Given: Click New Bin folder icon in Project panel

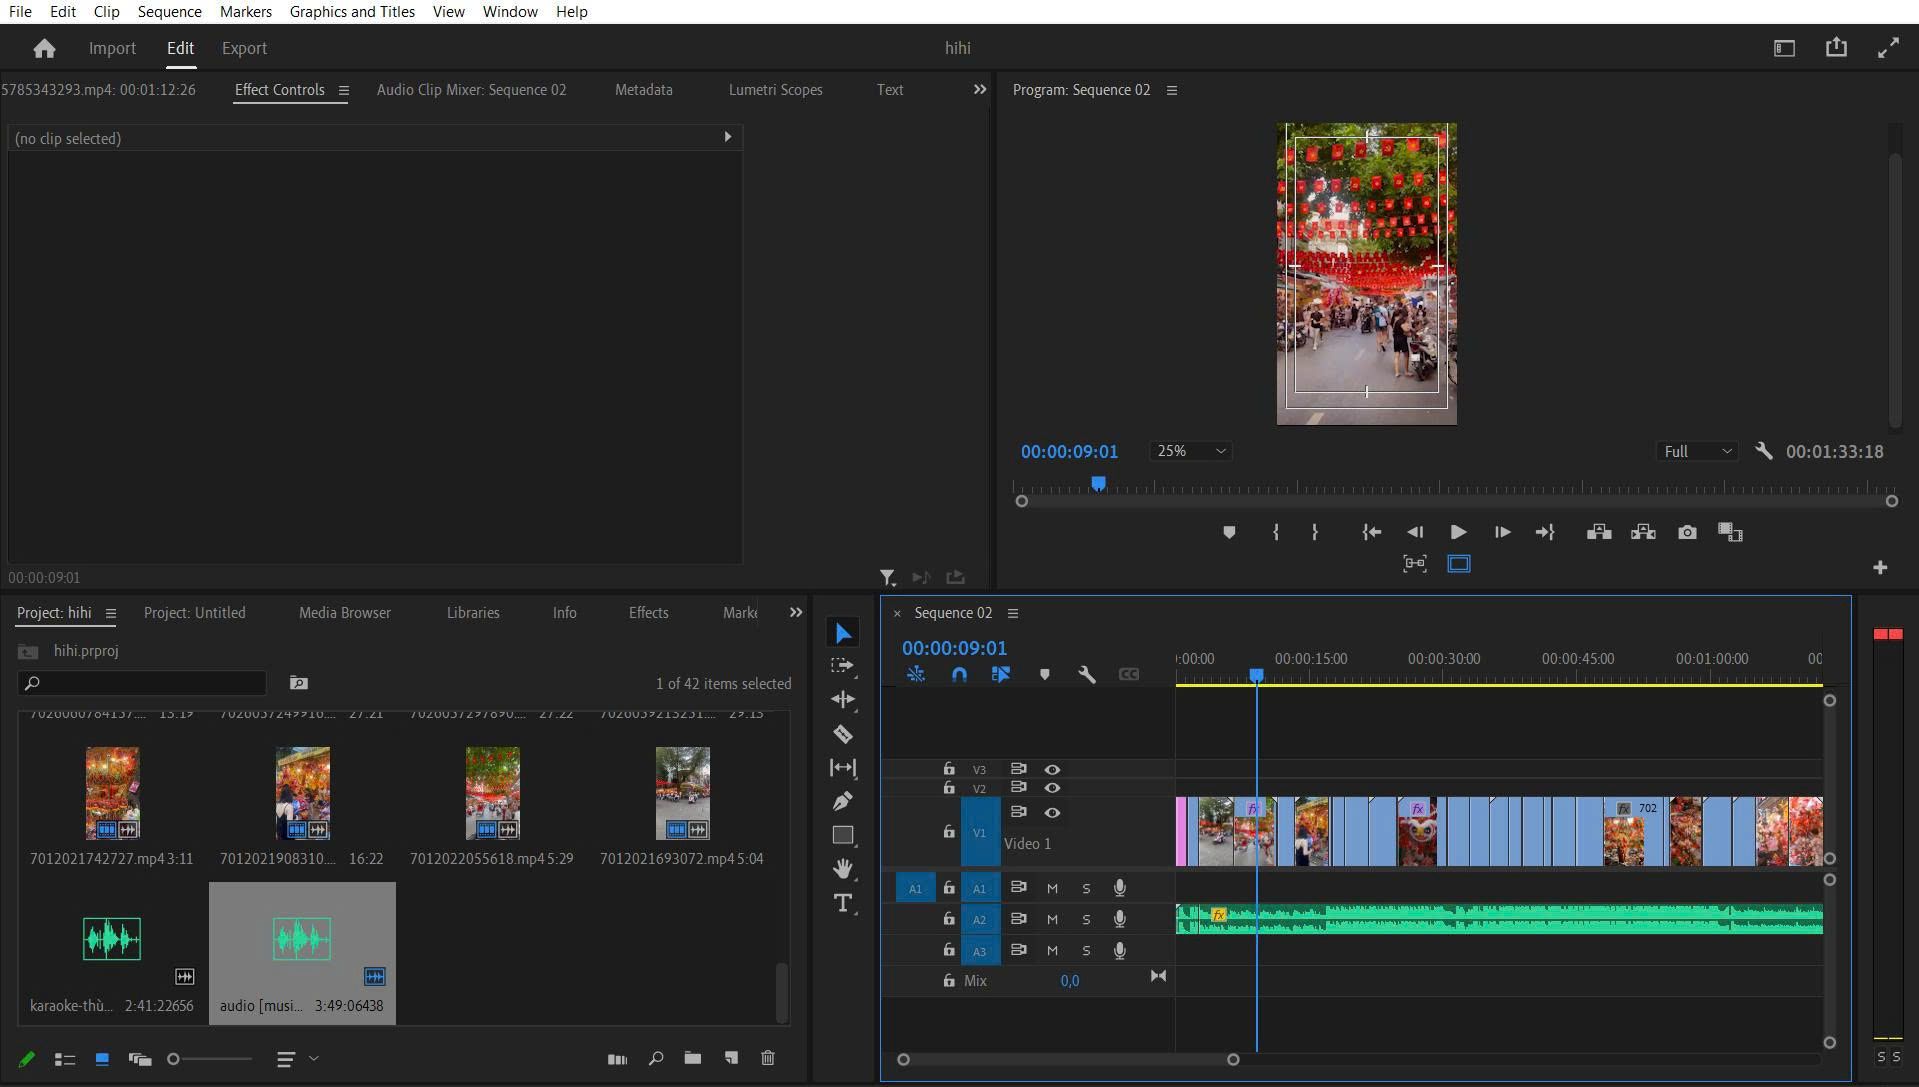Looking at the screenshot, I should click(x=692, y=1058).
